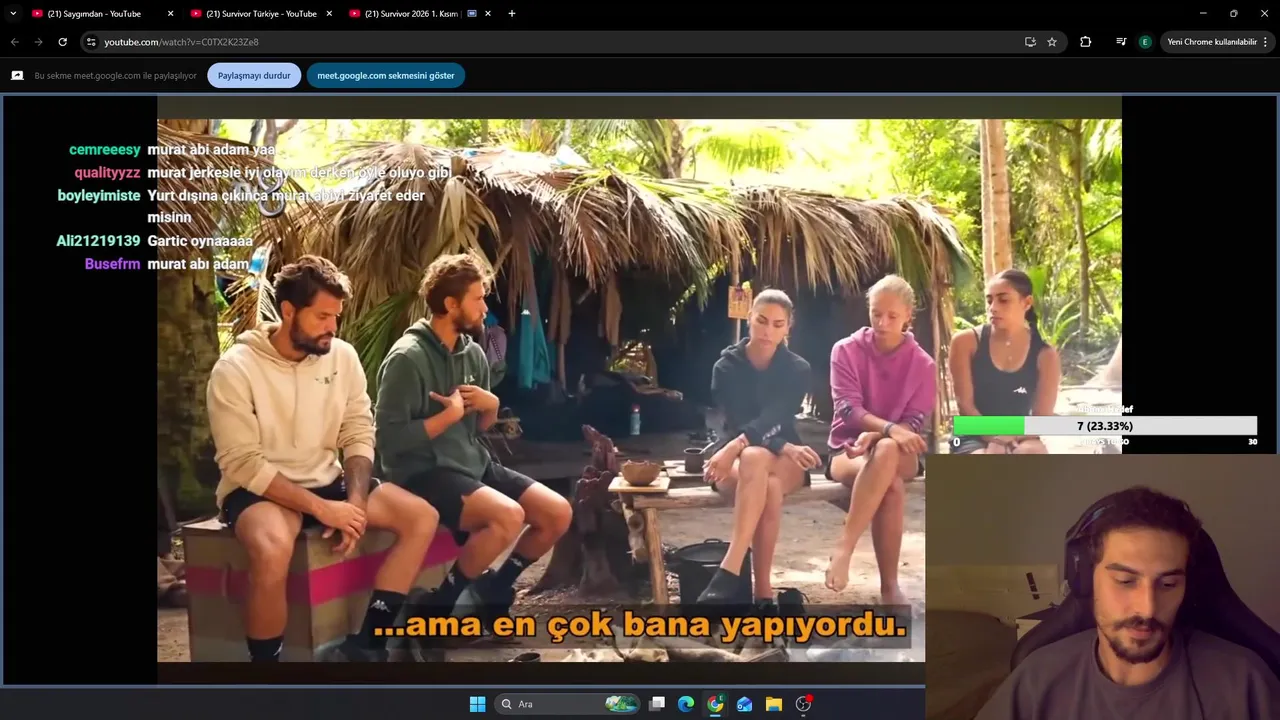Open a new browser tab
Screen dimensions: 1280x720
[512, 14]
